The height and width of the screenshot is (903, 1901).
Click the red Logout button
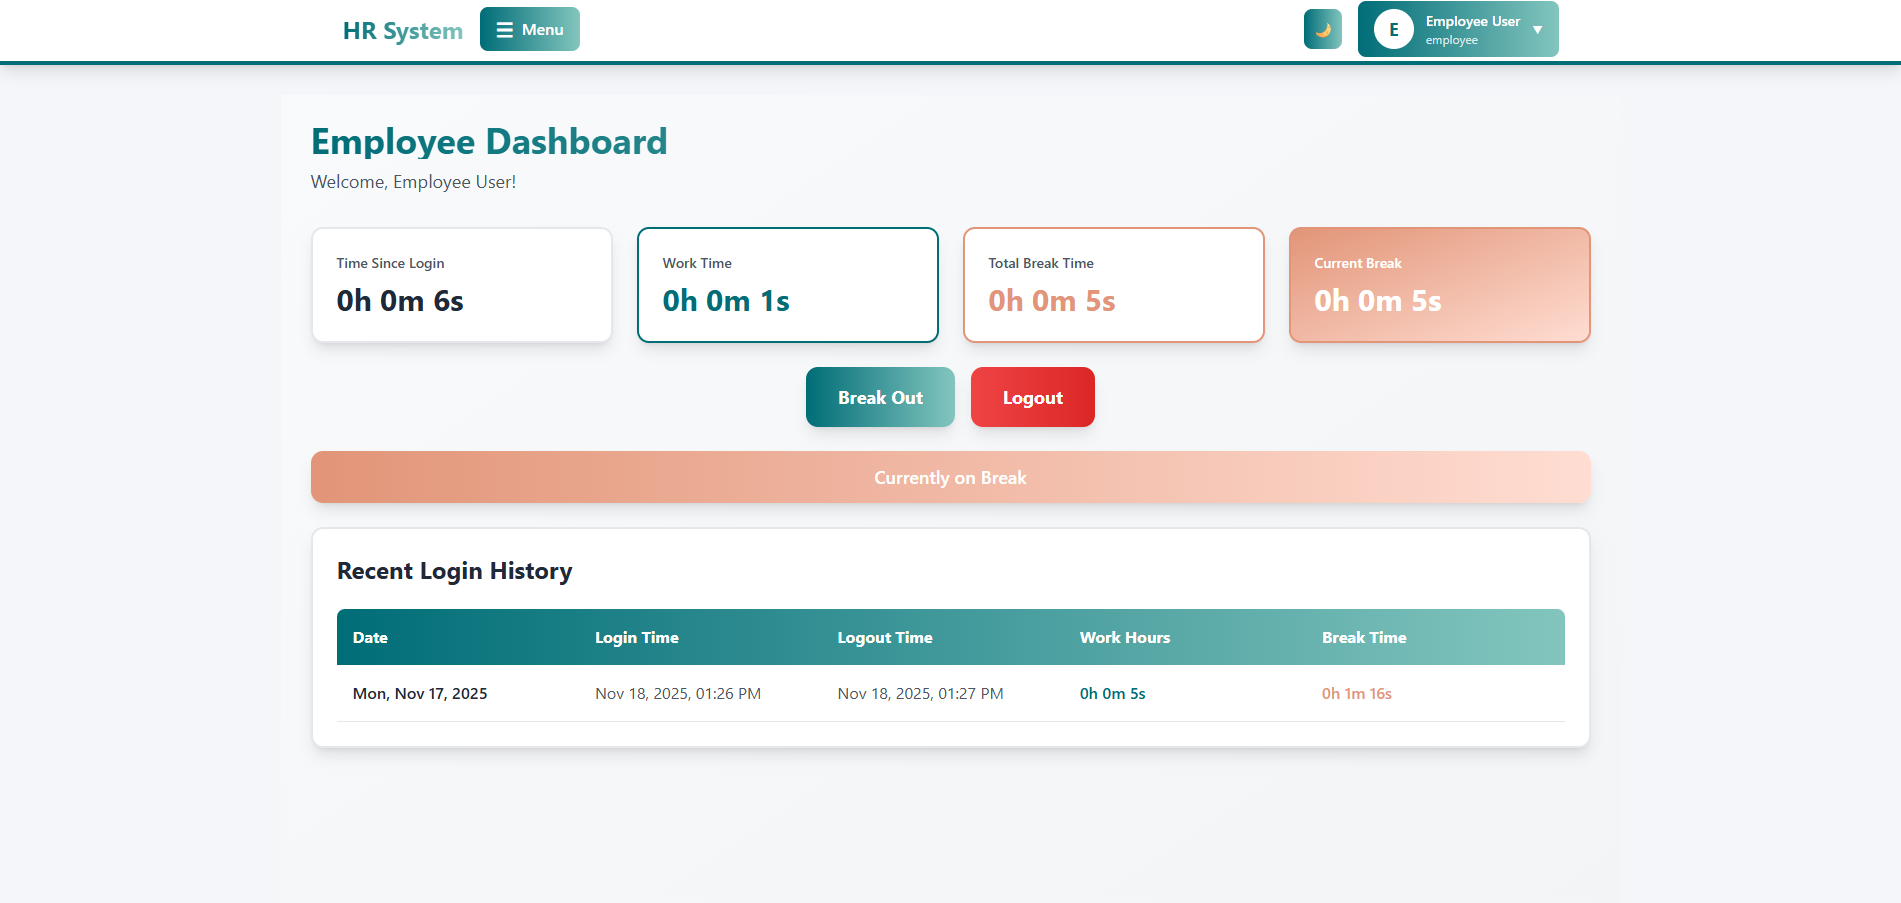pyautogui.click(x=1033, y=397)
